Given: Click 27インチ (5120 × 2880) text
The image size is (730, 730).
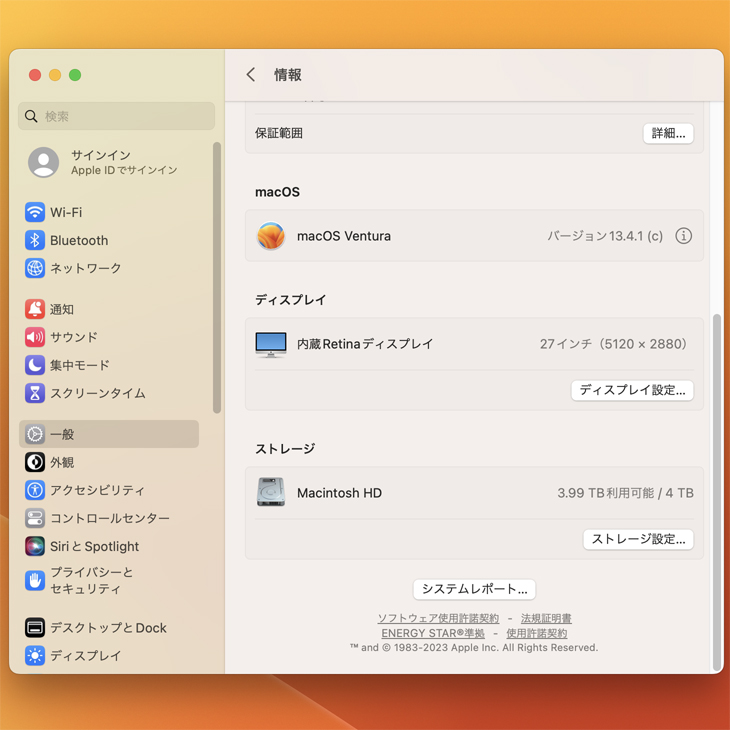Looking at the screenshot, I should [x=616, y=344].
